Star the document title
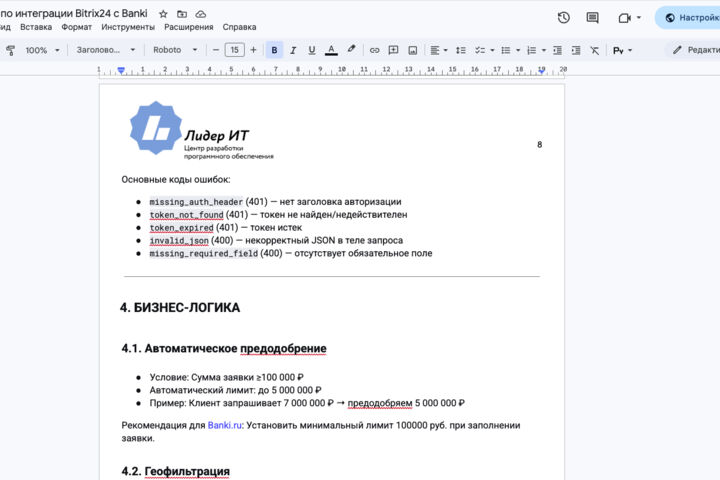 tap(163, 14)
